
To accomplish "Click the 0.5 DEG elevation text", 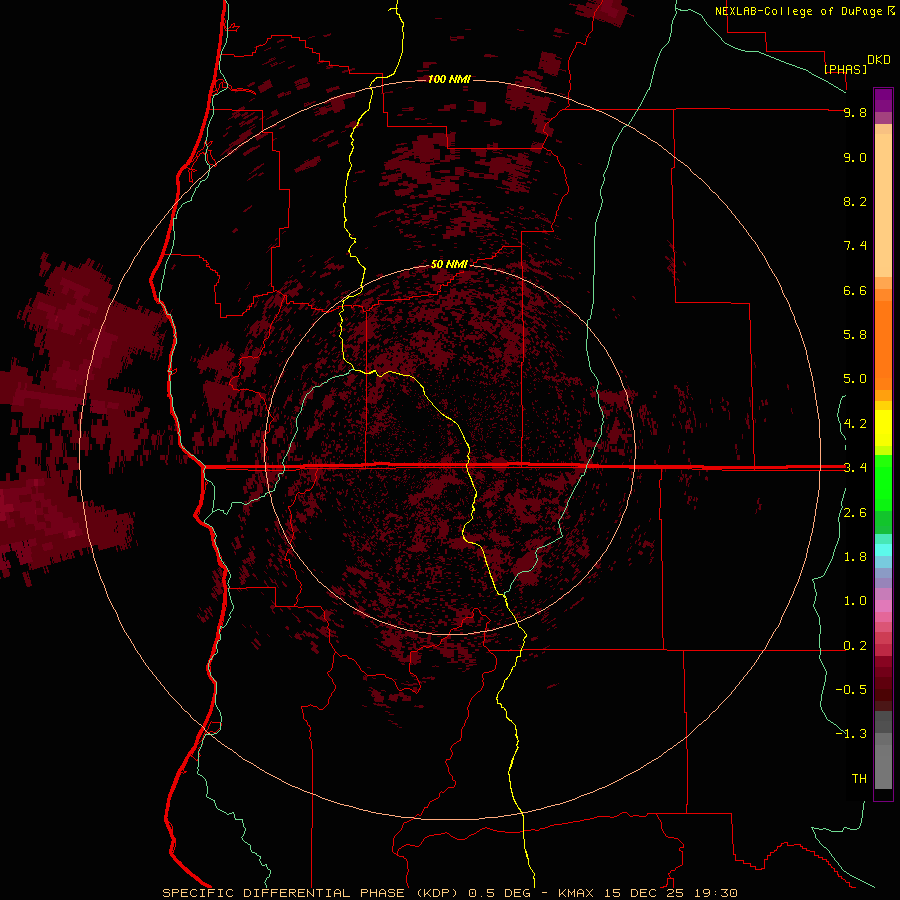I will coord(499,893).
